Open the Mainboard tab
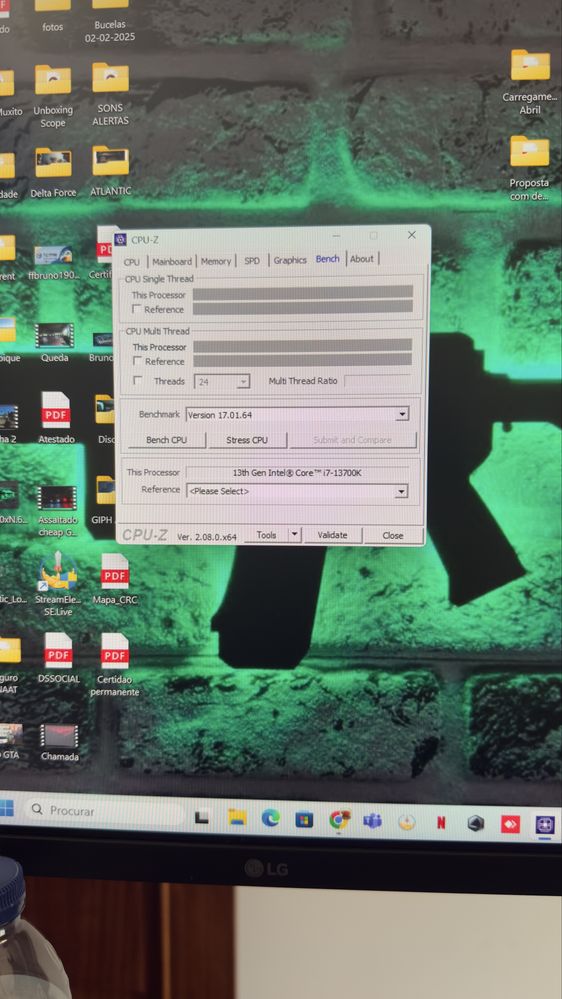This screenshot has width=562, height=999. 172,261
